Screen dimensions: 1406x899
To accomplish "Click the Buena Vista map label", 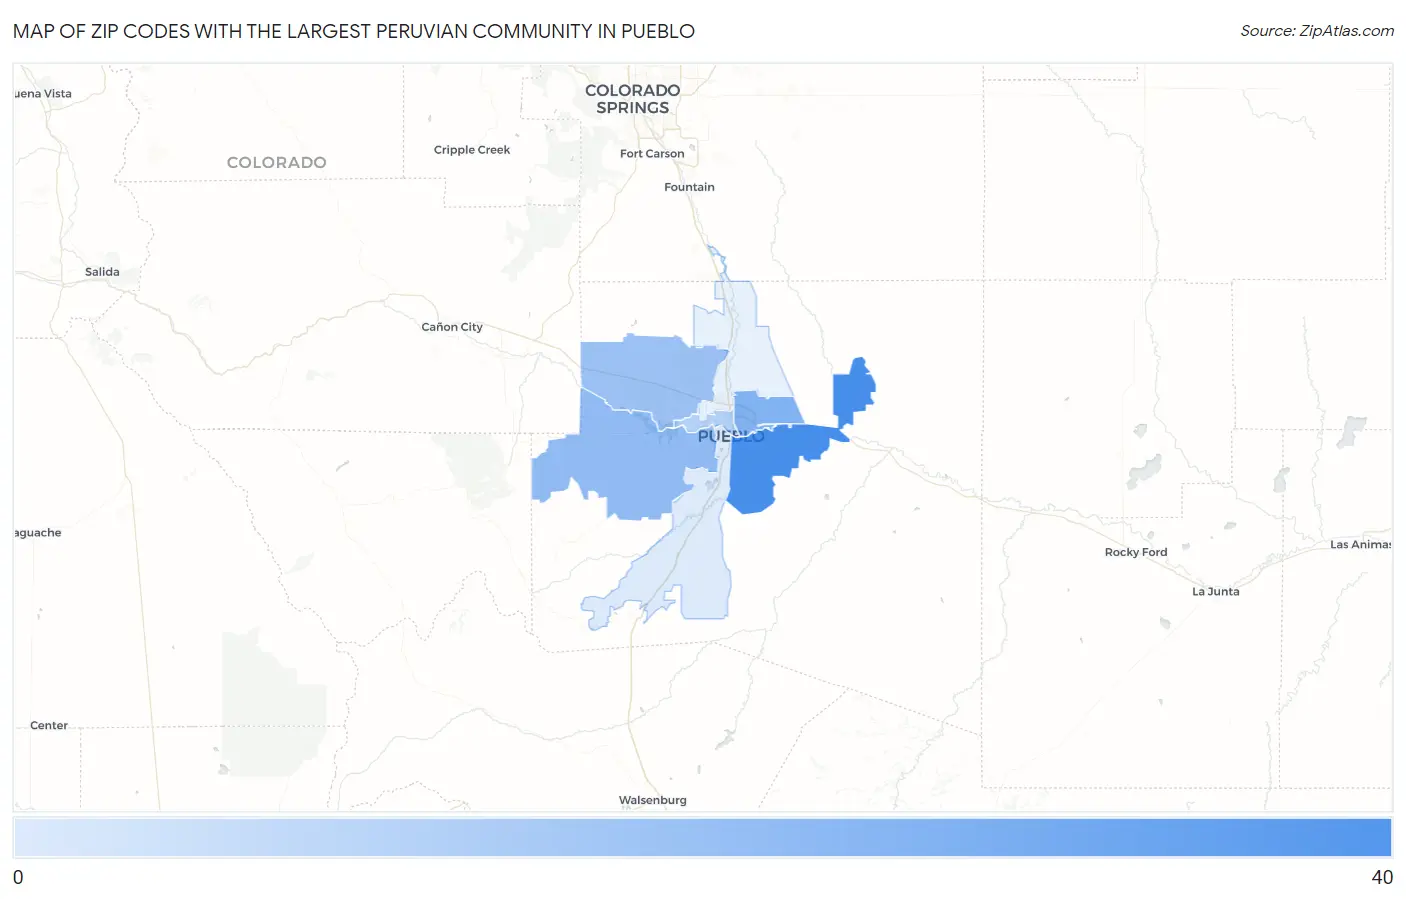I will coord(43,94).
